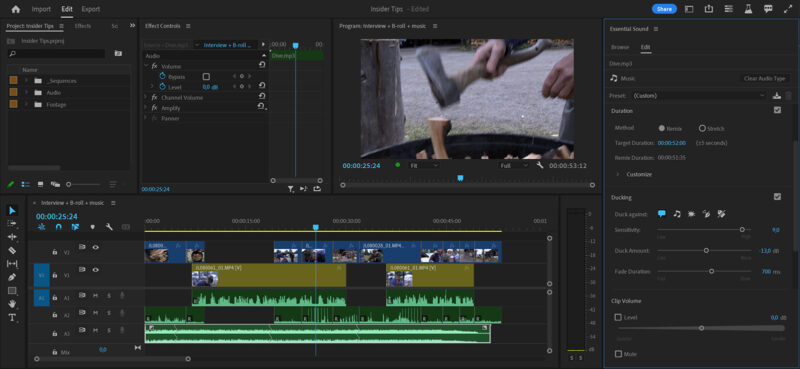Open the Essential Sound panel menu
Viewport: 800px width, 369px height.
(656, 29)
